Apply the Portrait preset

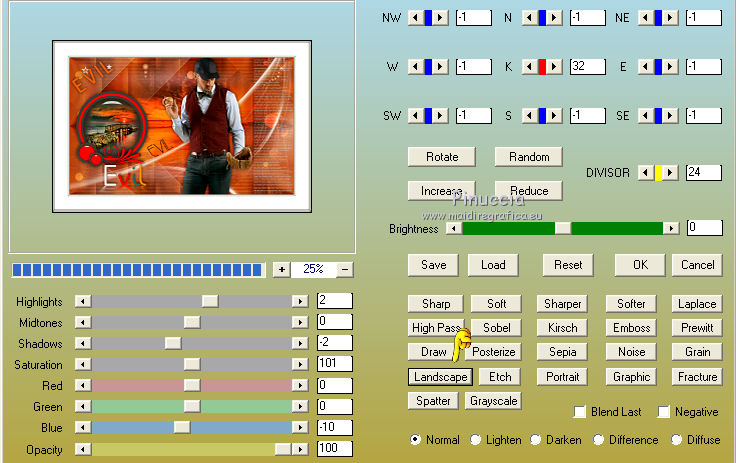point(562,377)
